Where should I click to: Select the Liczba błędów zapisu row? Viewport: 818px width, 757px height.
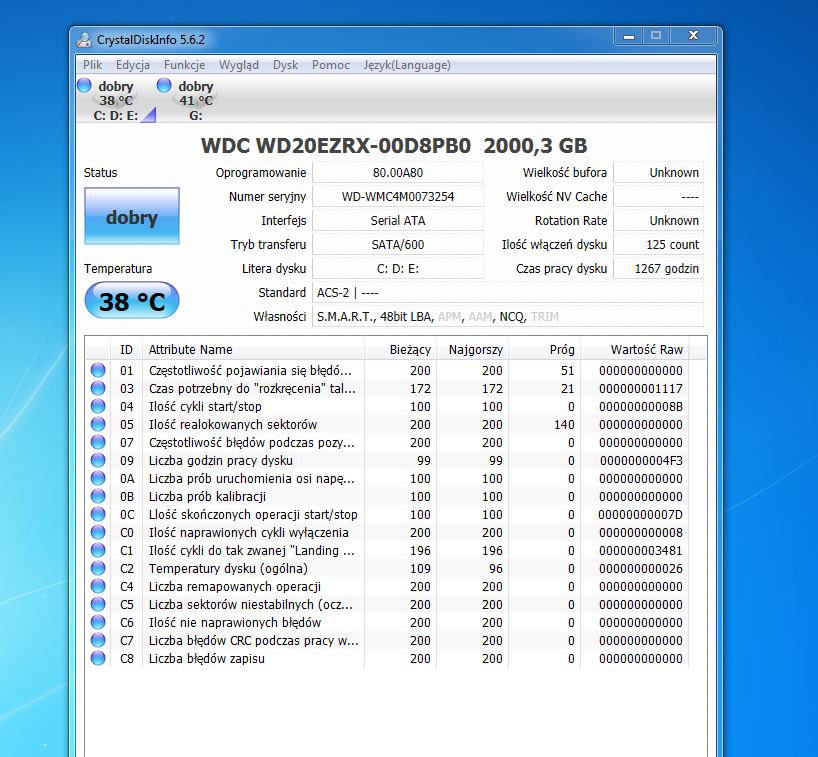(x=387, y=658)
